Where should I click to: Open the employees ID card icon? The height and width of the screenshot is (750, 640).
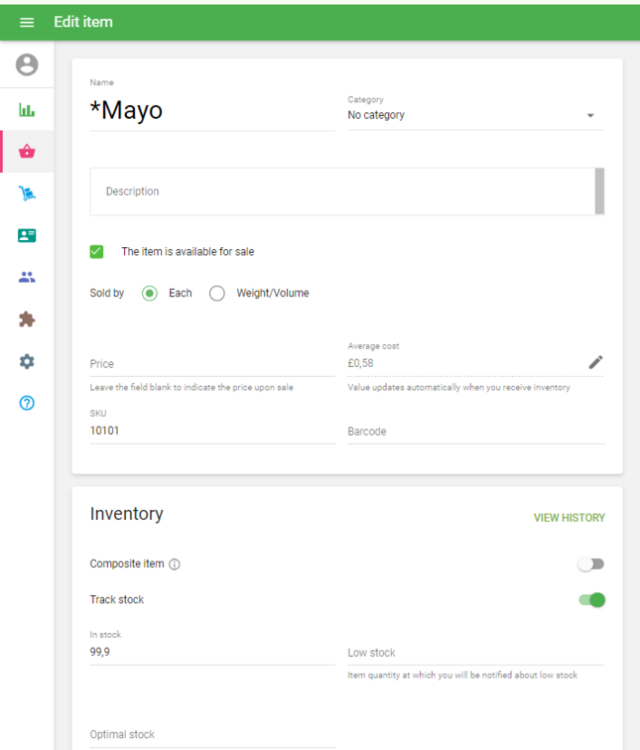(x=27, y=236)
